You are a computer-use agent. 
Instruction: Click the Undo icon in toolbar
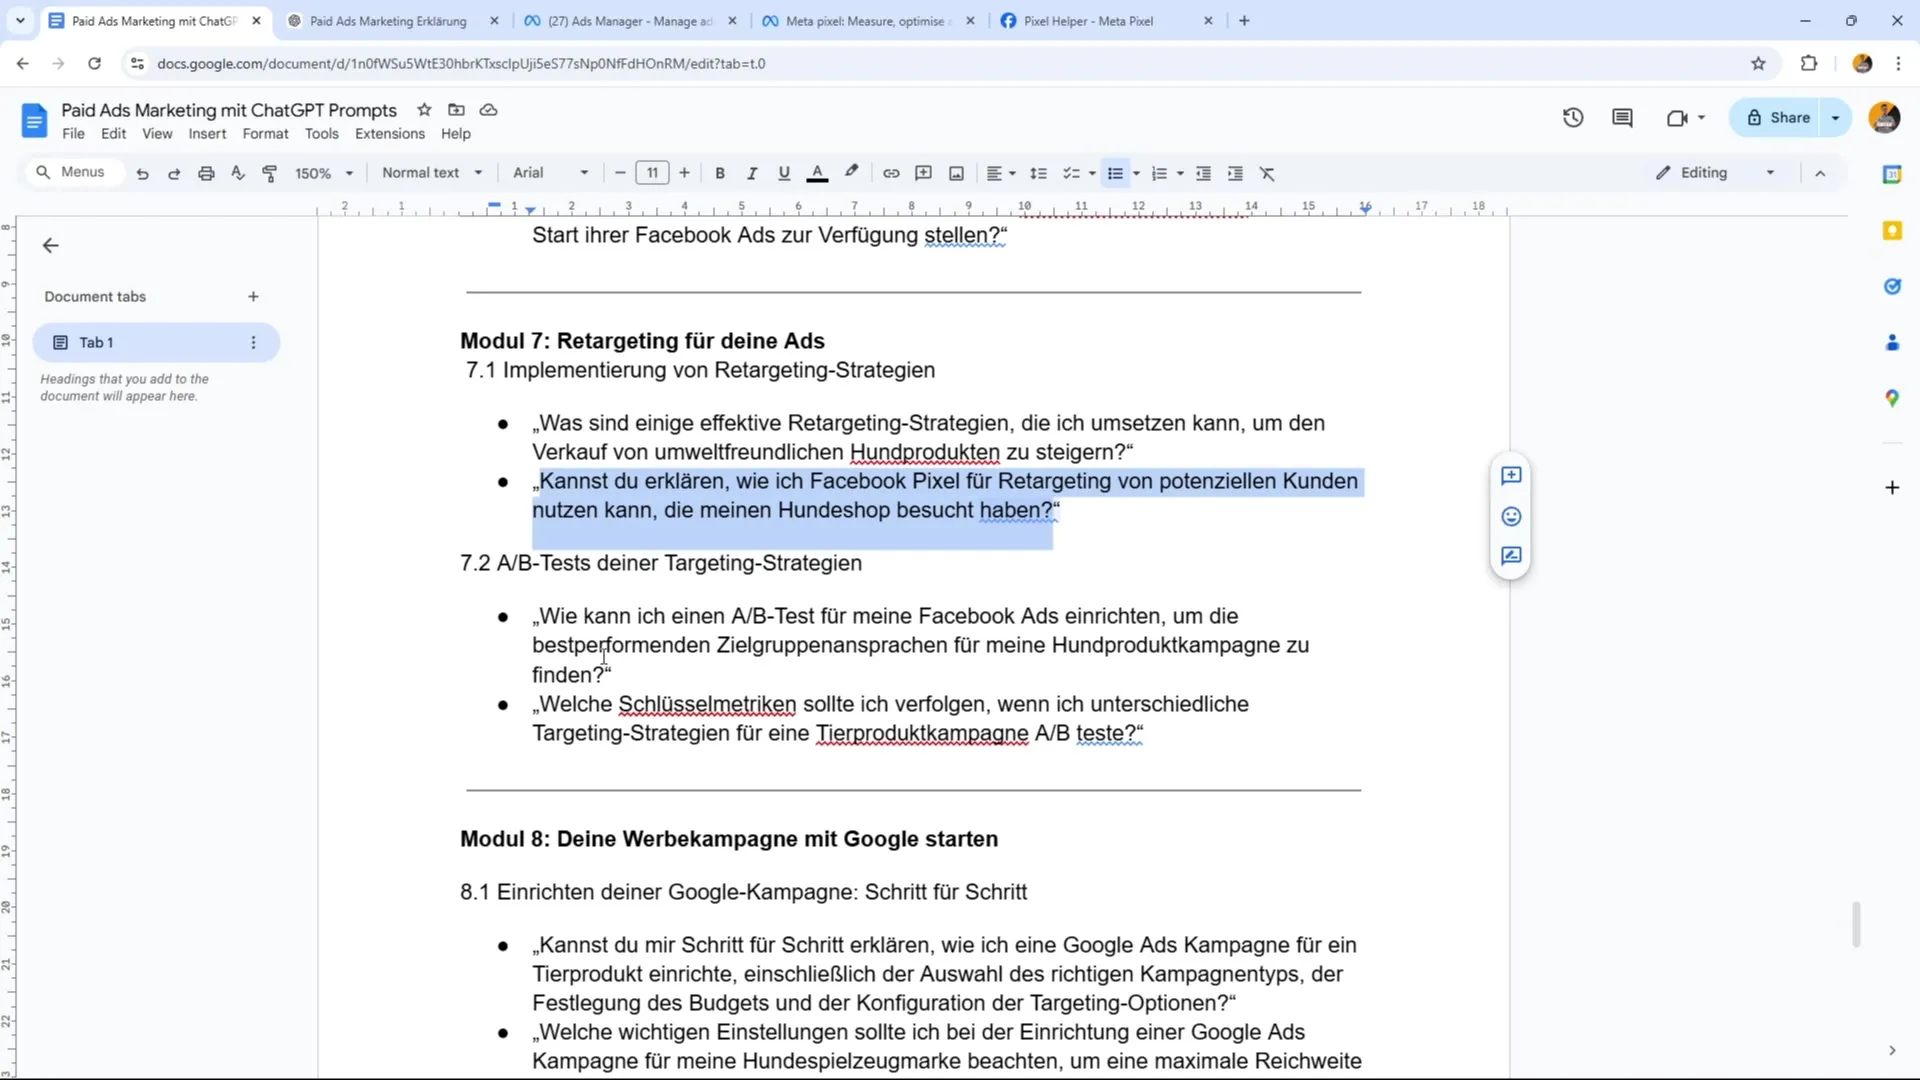[x=142, y=173]
